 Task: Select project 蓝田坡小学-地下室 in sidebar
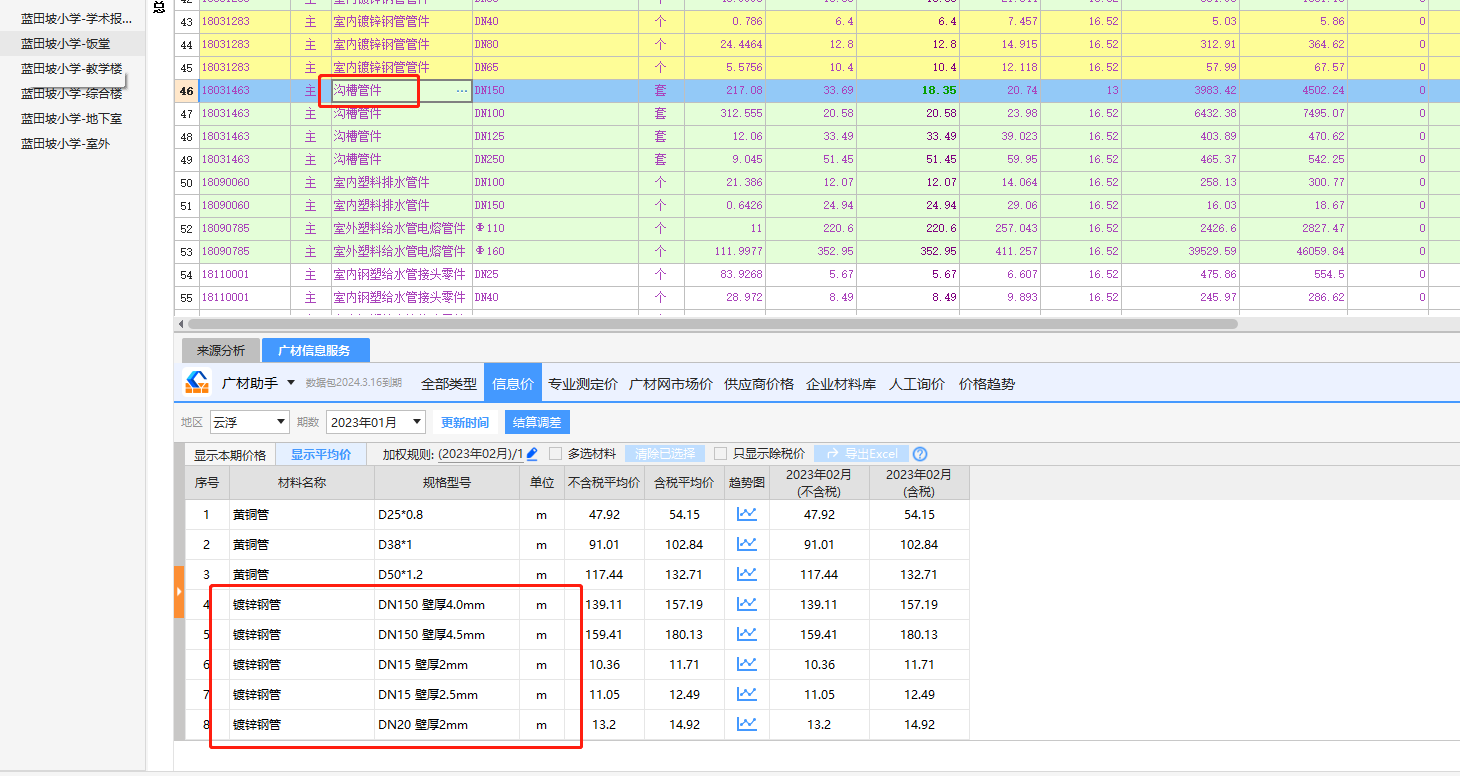72,118
